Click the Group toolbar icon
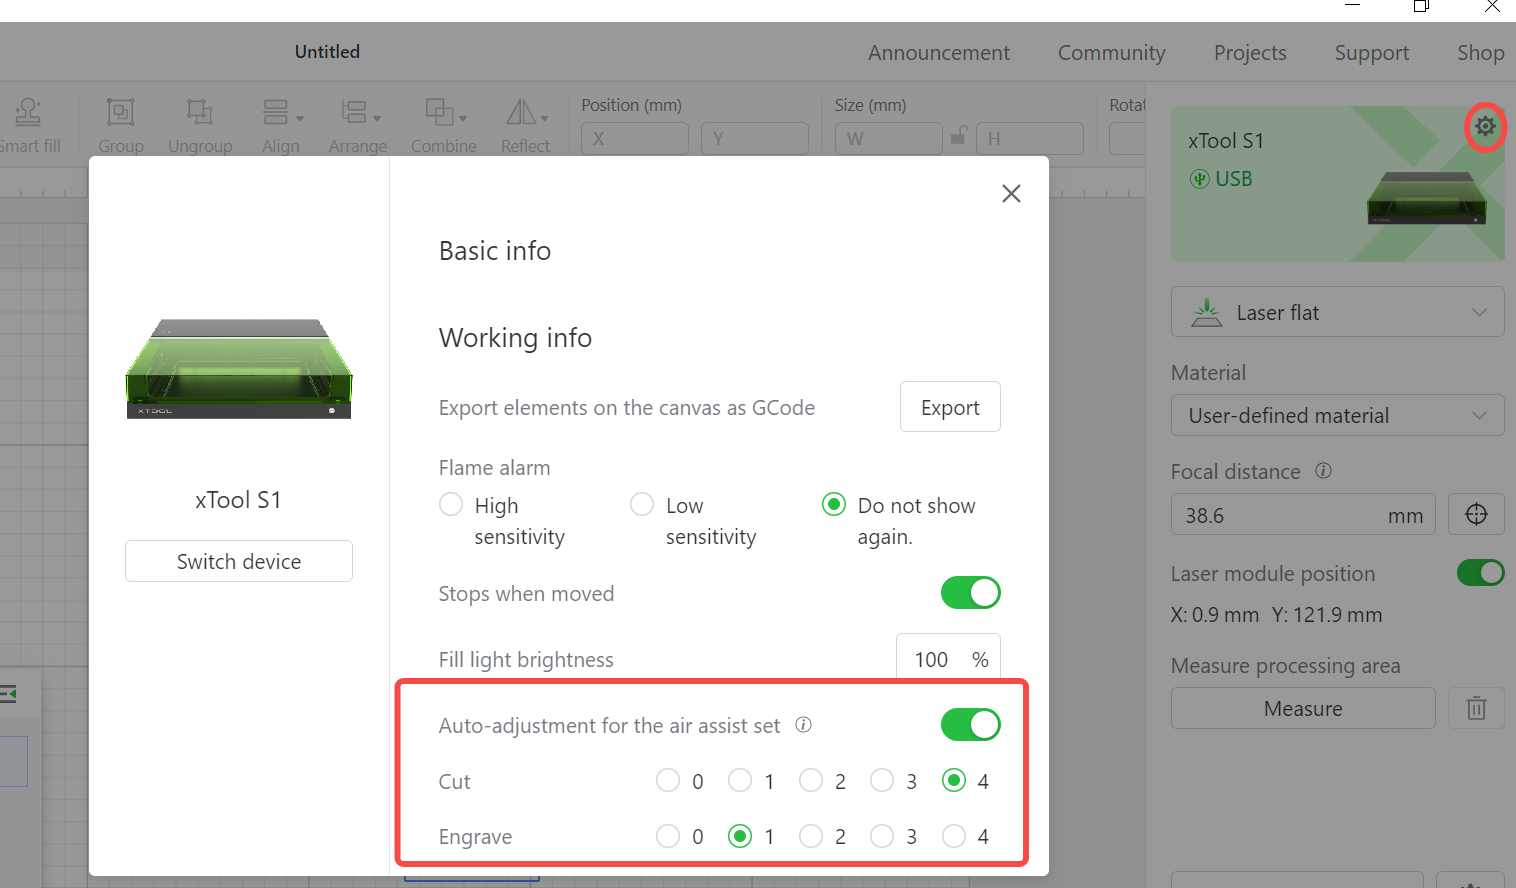1516x888 pixels. tap(121, 112)
